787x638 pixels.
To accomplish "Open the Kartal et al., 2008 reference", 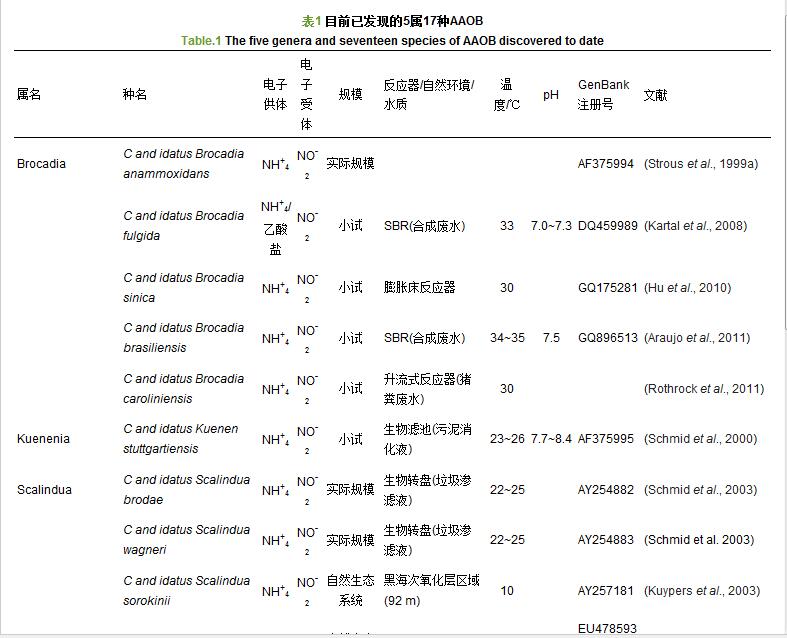I will click(695, 226).
